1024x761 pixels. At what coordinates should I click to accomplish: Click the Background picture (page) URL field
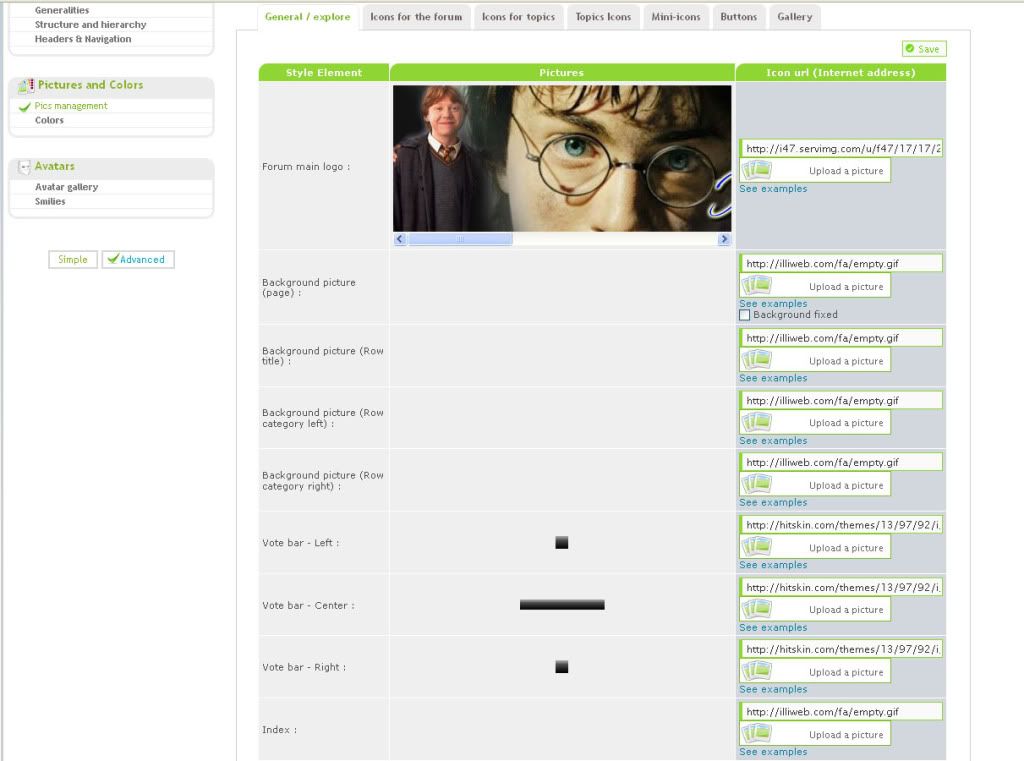tap(841, 263)
